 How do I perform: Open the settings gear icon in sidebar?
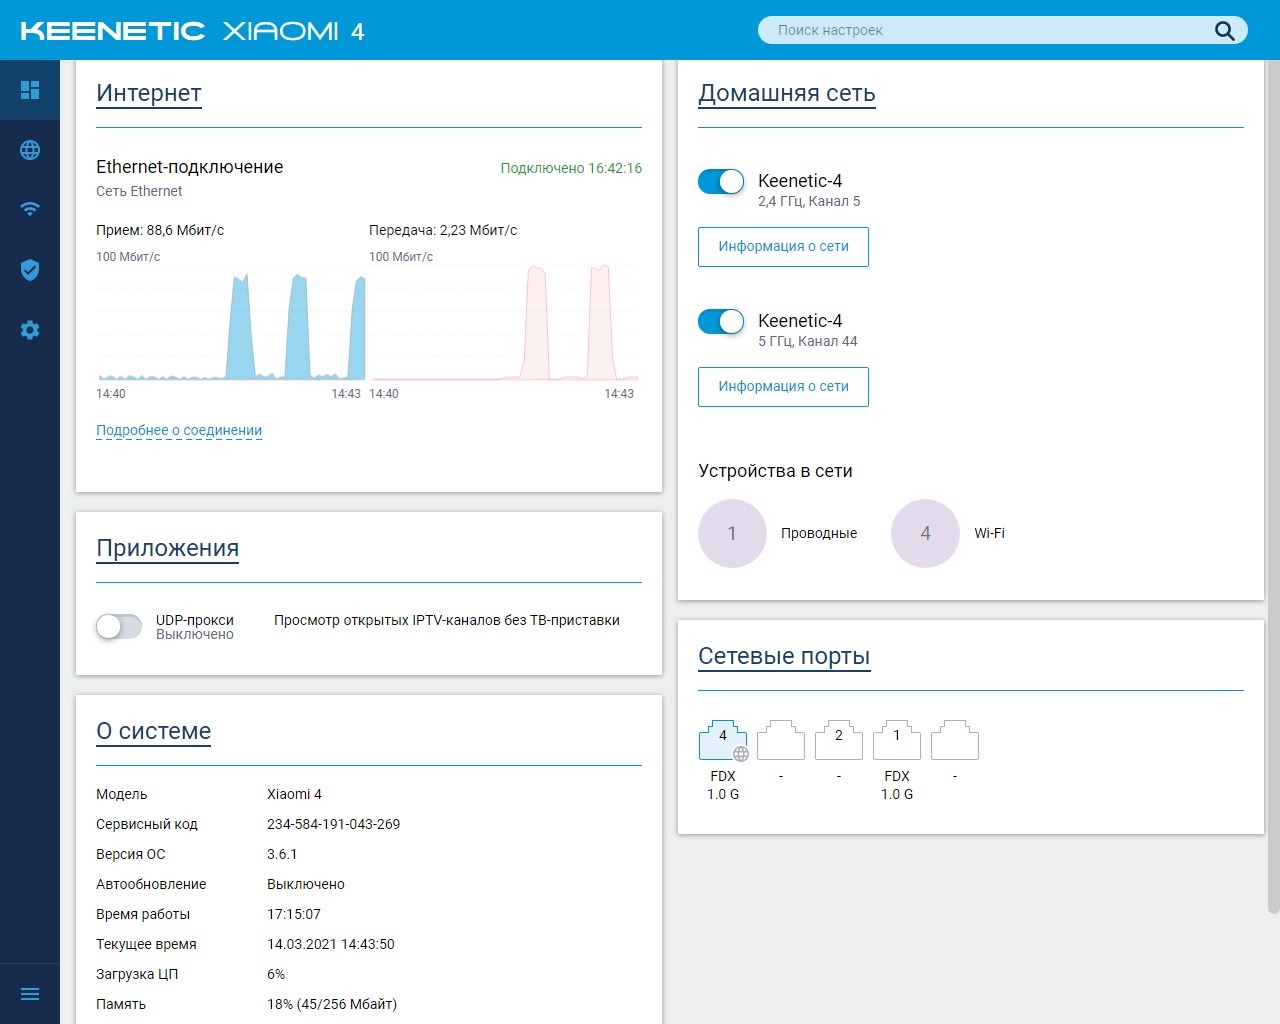30,330
